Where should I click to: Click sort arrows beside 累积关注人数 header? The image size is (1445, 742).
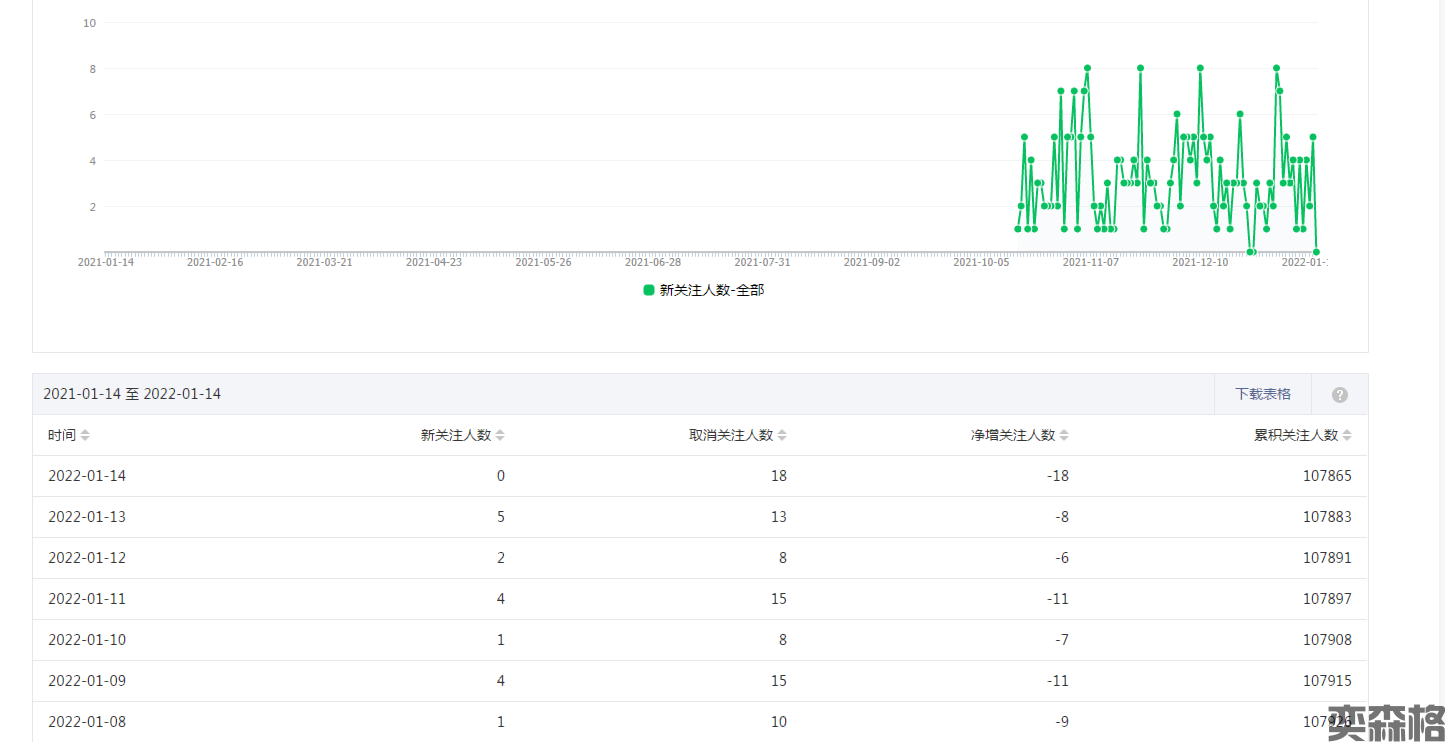[x=1347, y=435]
